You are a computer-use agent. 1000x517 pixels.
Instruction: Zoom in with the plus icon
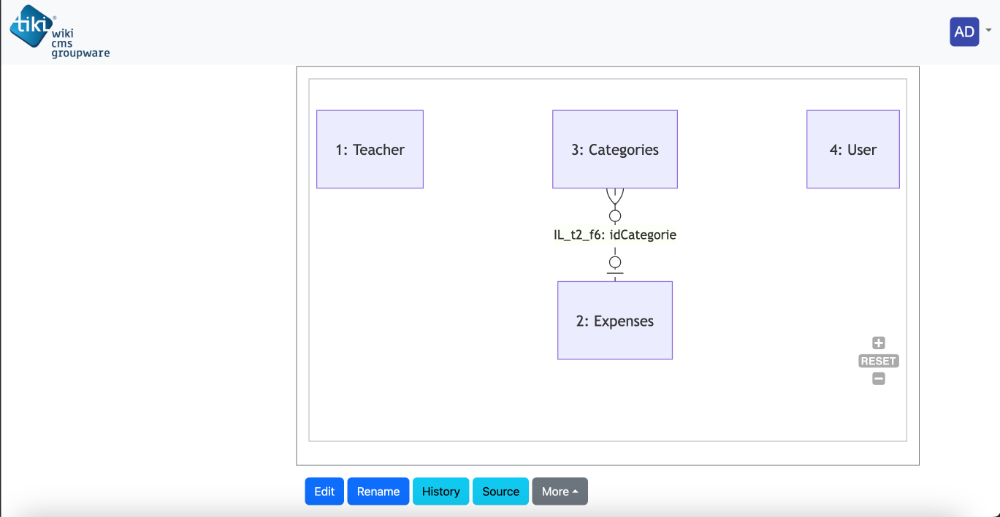[x=878, y=343]
